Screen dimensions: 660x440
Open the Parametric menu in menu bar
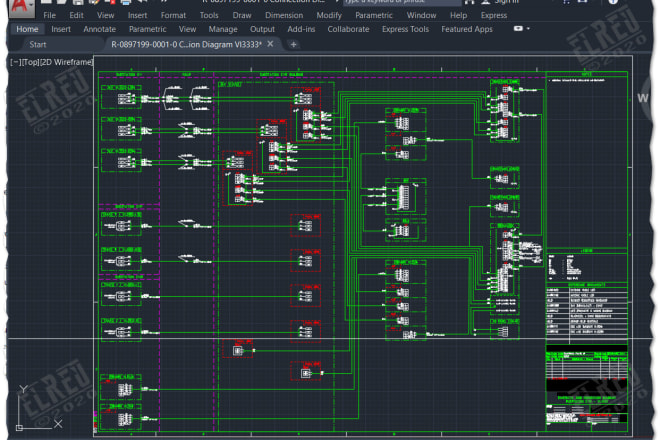coord(374,16)
